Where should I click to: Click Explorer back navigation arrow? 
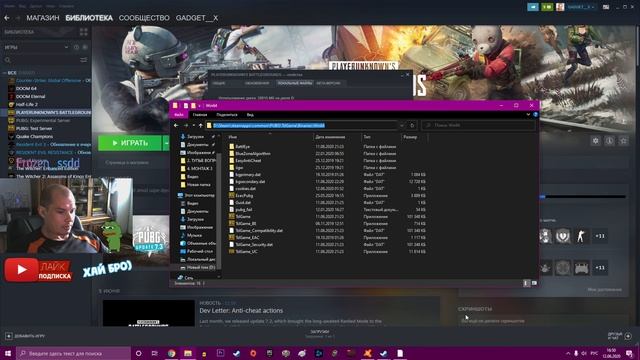click(176, 125)
